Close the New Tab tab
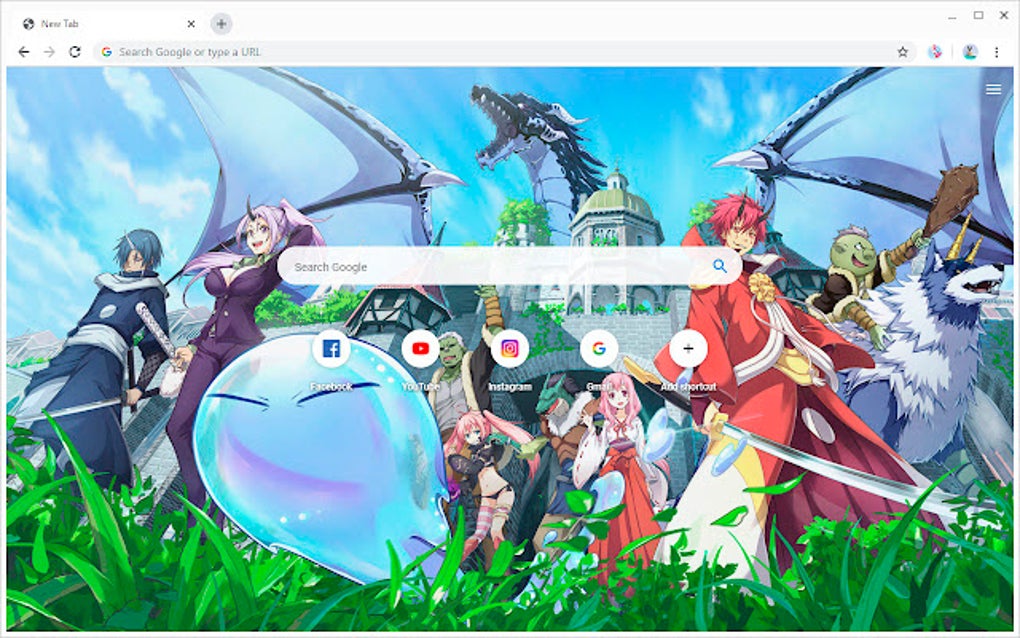The width and height of the screenshot is (1020, 638). click(x=191, y=24)
